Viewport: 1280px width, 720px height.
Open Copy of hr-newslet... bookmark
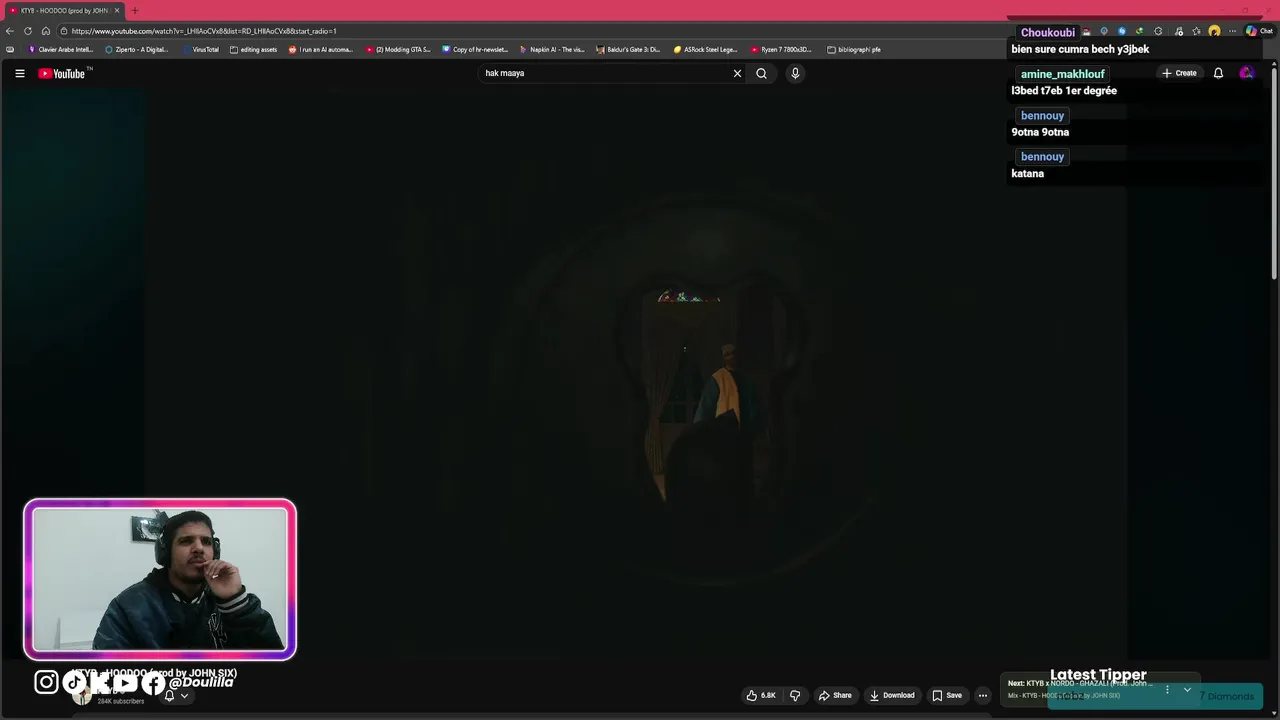coord(475,49)
